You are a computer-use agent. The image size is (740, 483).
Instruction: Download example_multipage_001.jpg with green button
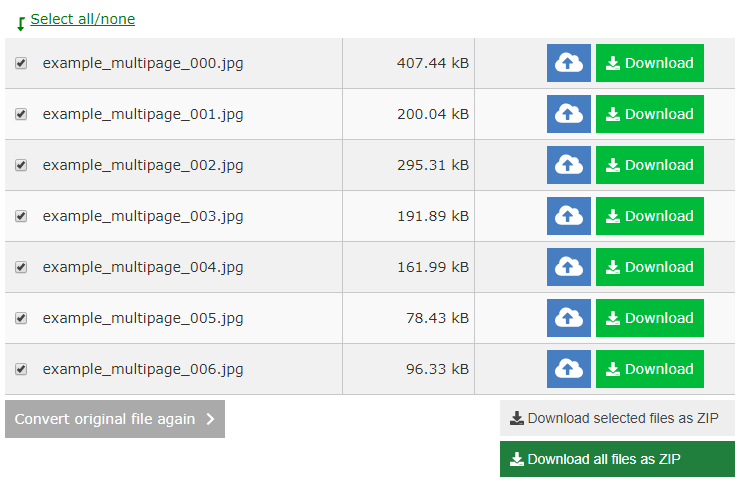tap(649, 114)
